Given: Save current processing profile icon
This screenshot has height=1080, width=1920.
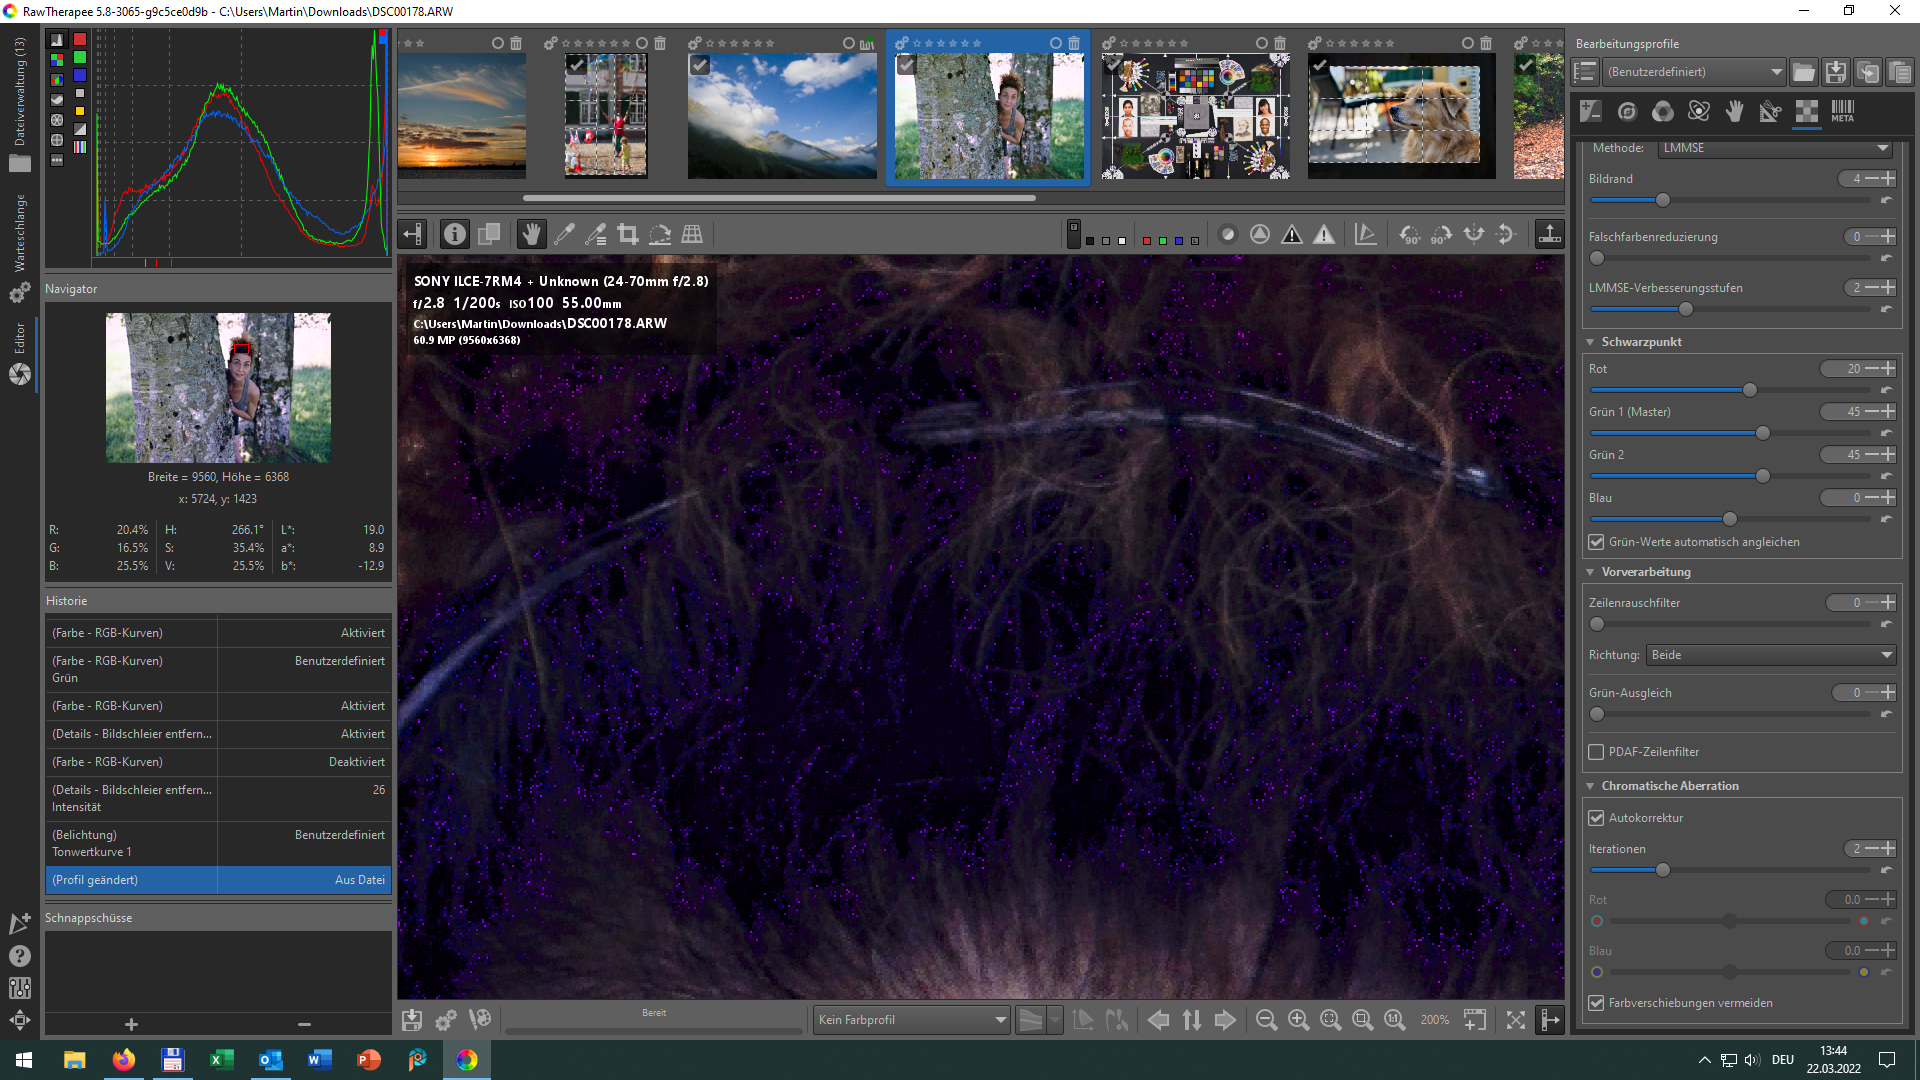Looking at the screenshot, I should (1836, 72).
